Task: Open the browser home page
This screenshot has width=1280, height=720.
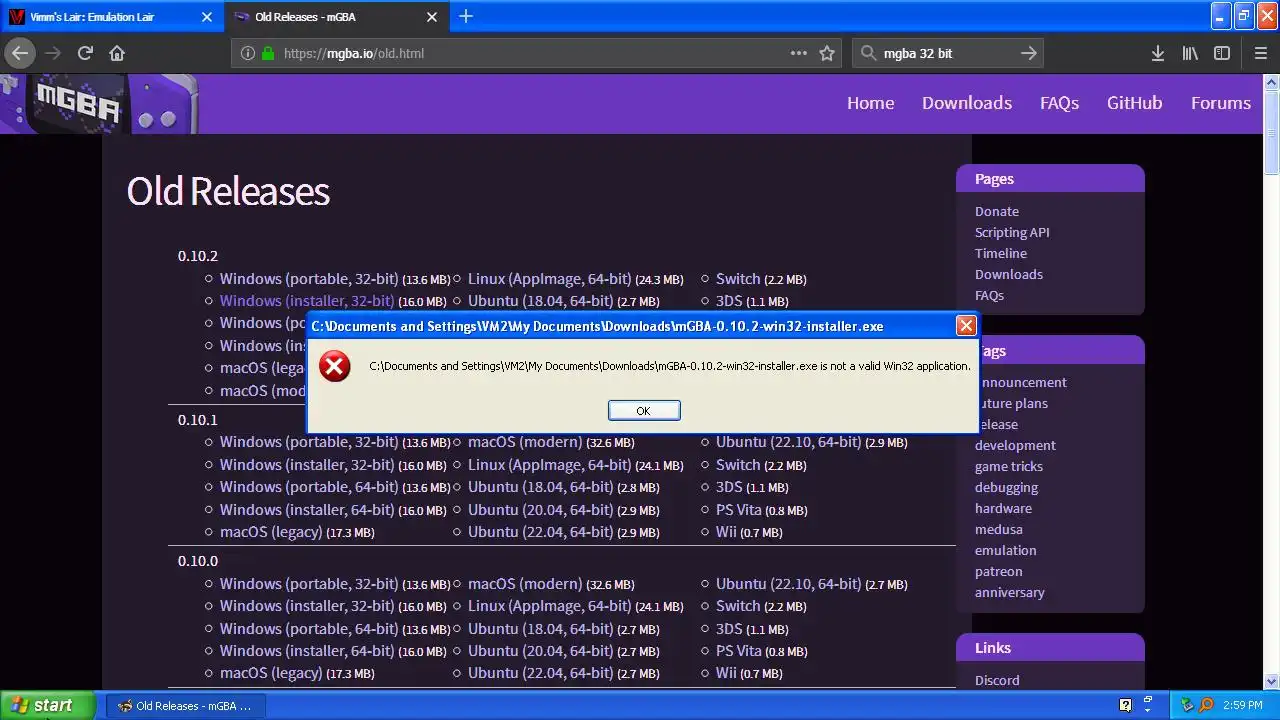Action: [x=117, y=53]
